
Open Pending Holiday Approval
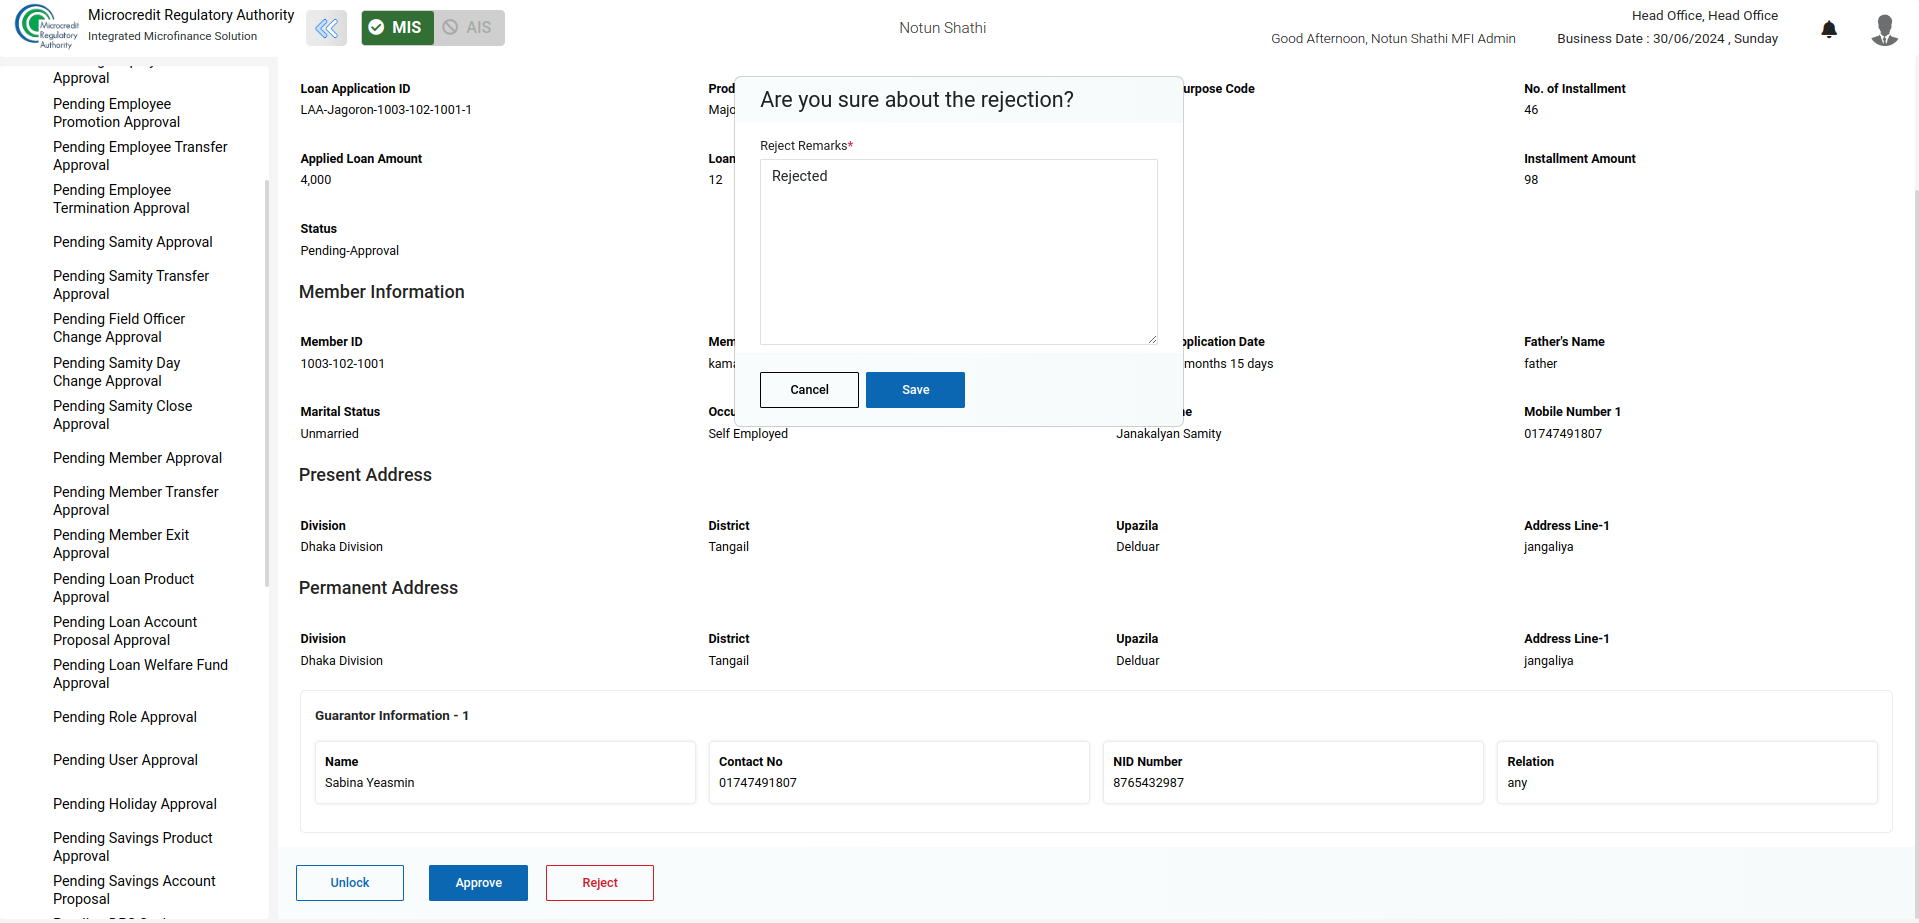135,804
